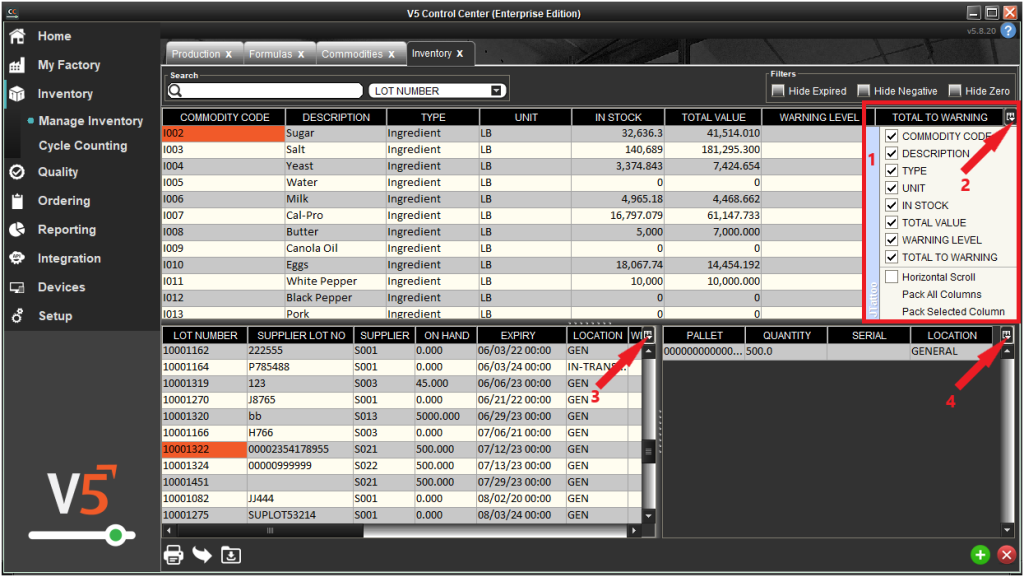Click the Reporting pie chart icon

pyautogui.click(x=17, y=229)
